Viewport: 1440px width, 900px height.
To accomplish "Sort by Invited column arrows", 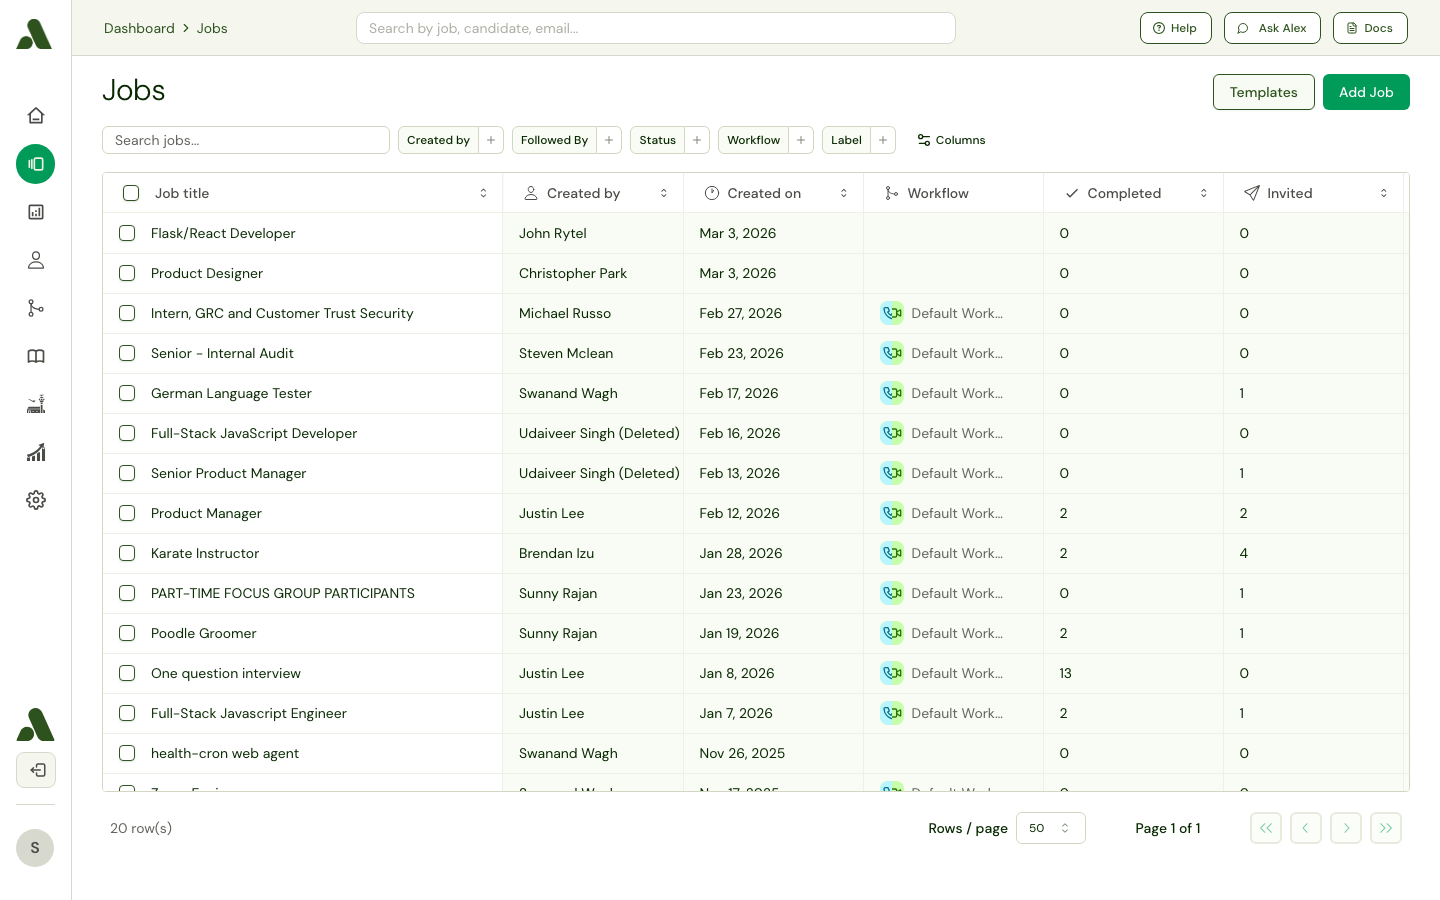I will point(1384,193).
